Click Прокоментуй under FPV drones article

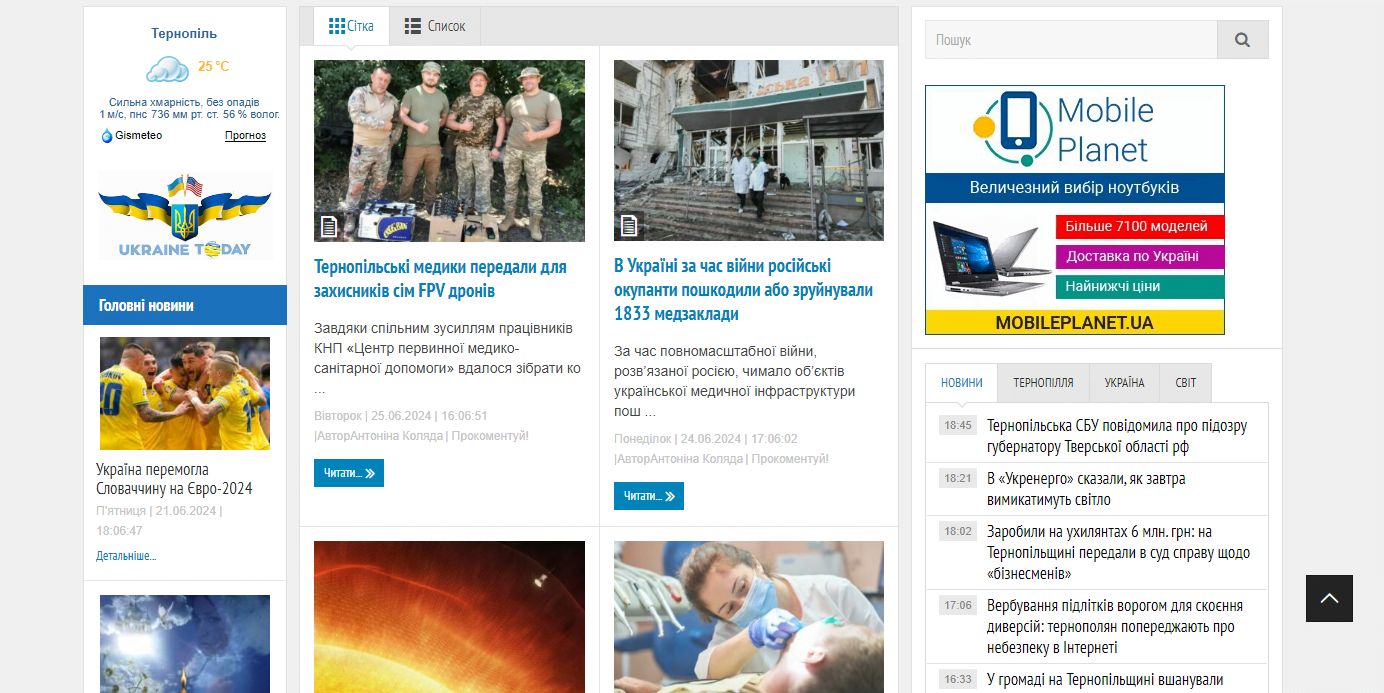tap(490, 436)
